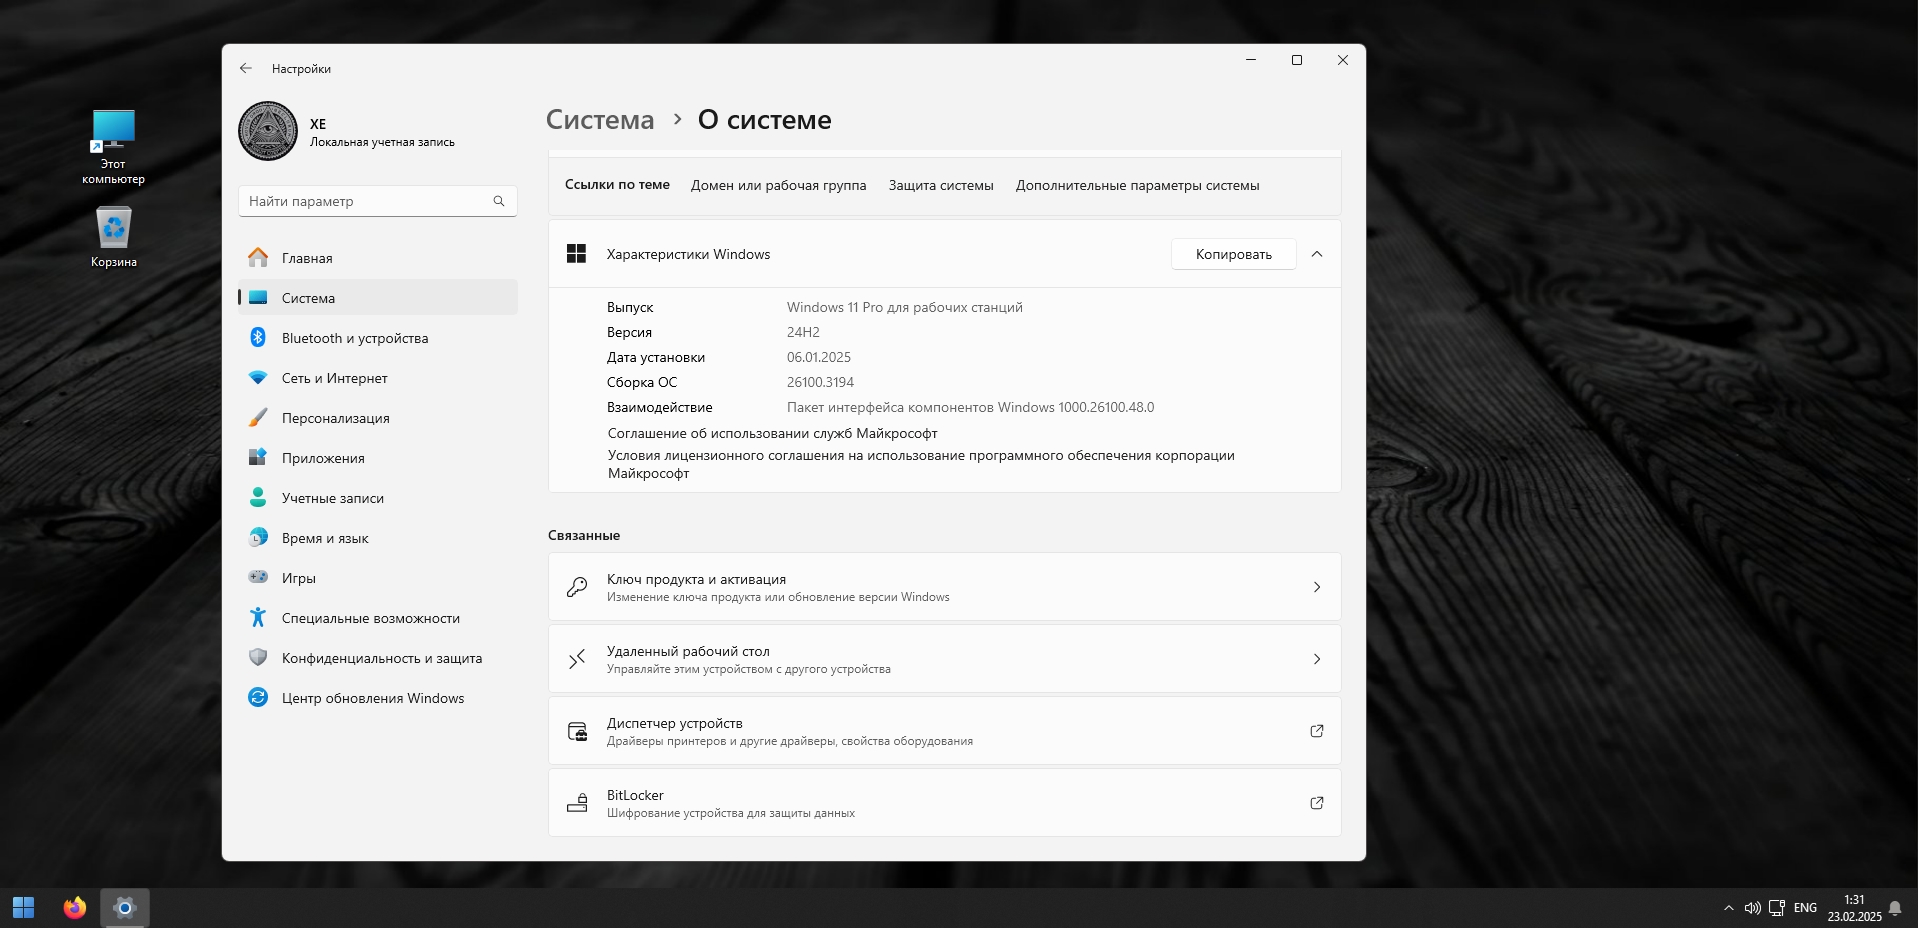Open Сеть и Интернет section

pos(334,378)
